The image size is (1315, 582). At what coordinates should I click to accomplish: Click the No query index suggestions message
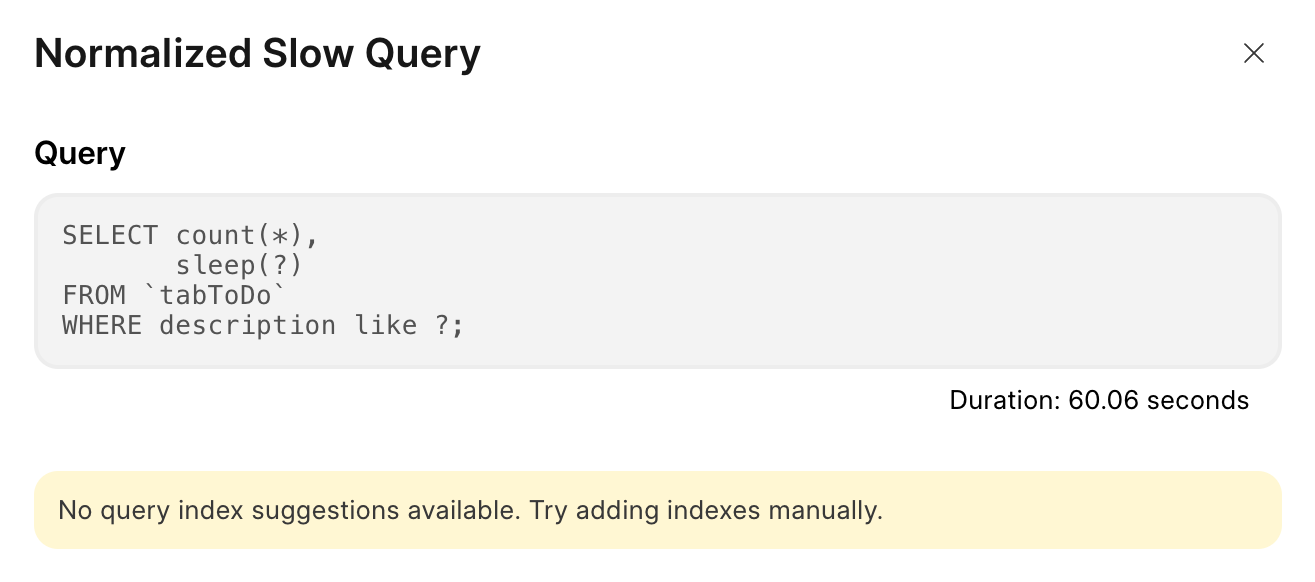(x=288, y=511)
